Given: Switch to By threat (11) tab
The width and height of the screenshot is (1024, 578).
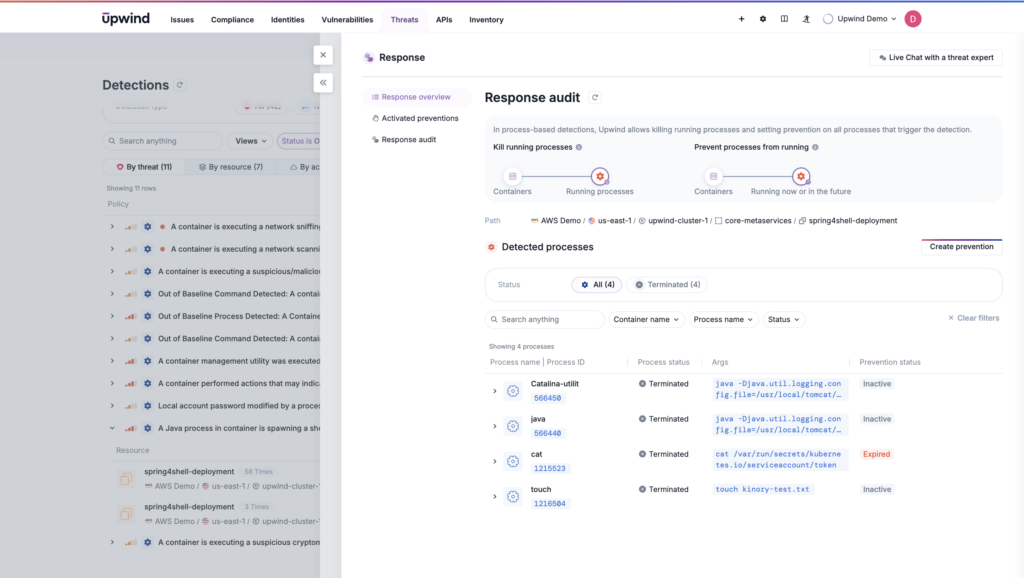Looking at the screenshot, I should [144, 167].
